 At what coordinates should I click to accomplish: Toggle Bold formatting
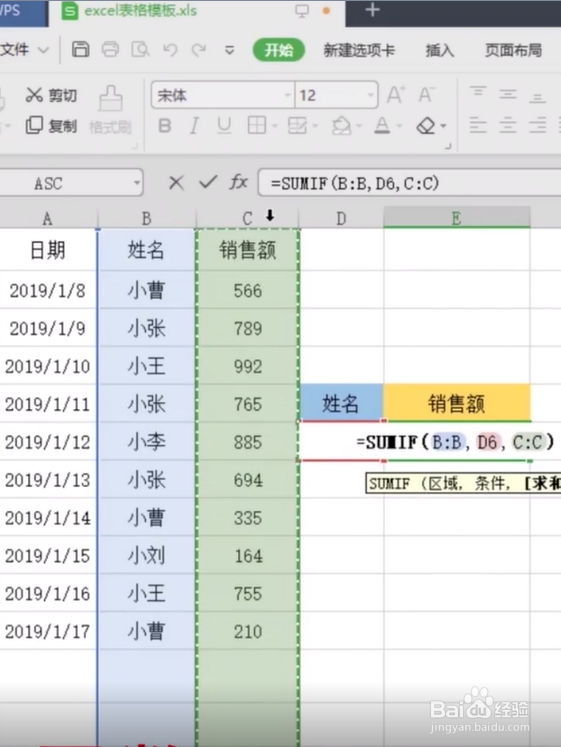pos(165,126)
